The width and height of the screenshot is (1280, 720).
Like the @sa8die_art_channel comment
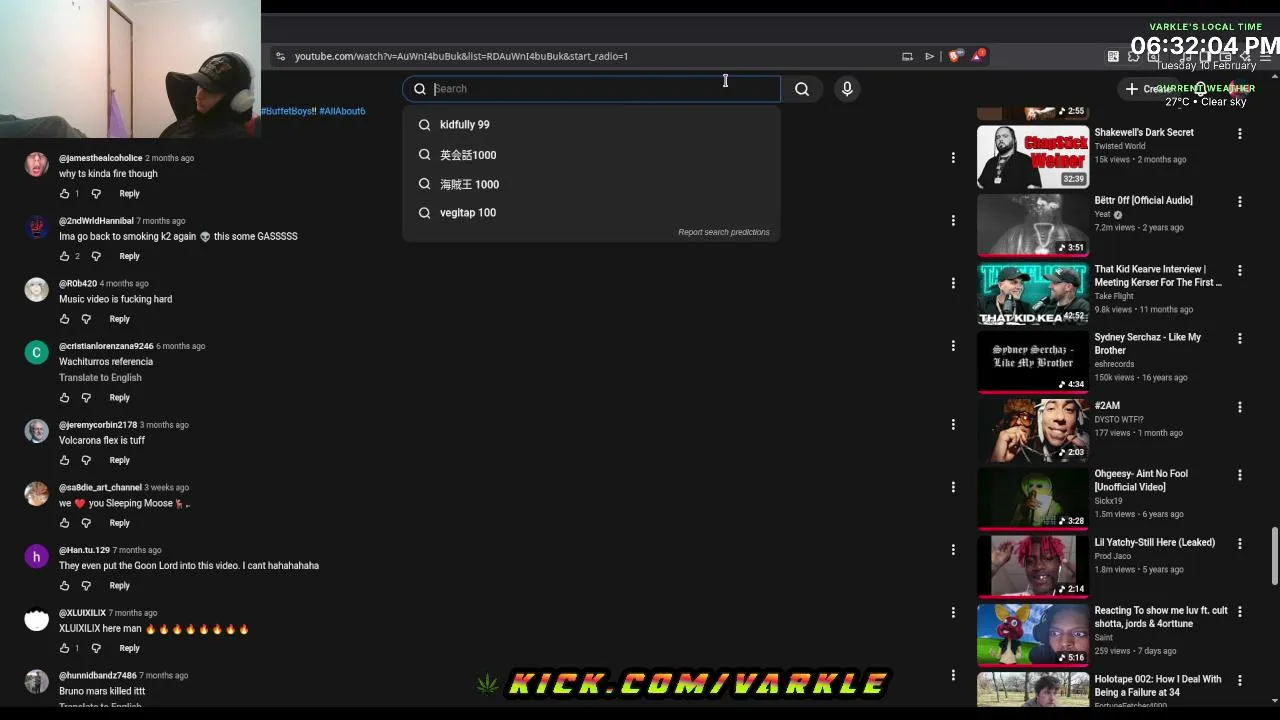point(64,523)
